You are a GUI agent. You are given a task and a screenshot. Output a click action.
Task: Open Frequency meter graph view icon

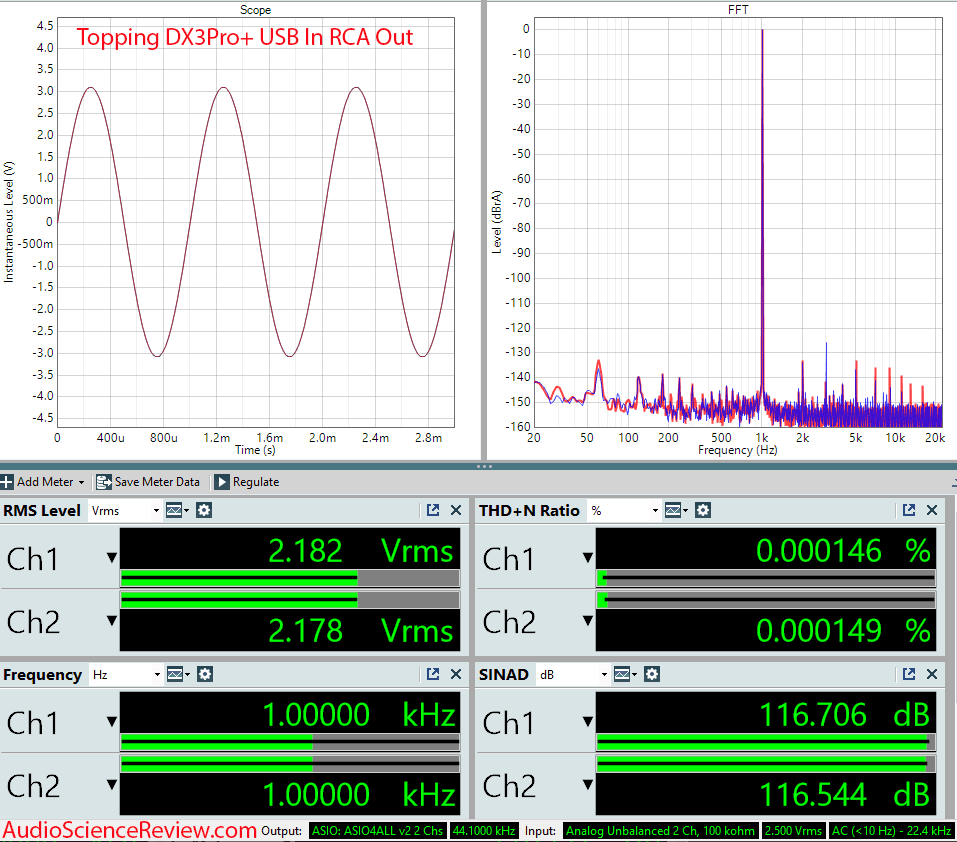click(178, 674)
